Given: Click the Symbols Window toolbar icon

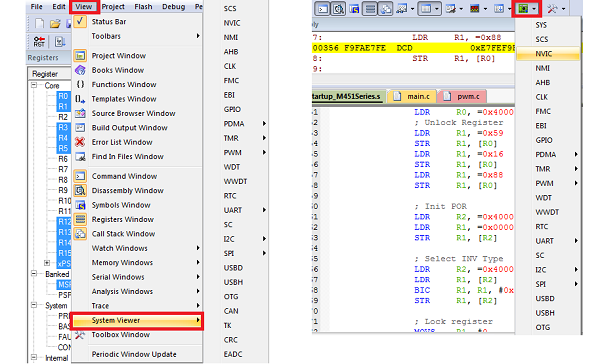Looking at the screenshot, I should [354, 8].
